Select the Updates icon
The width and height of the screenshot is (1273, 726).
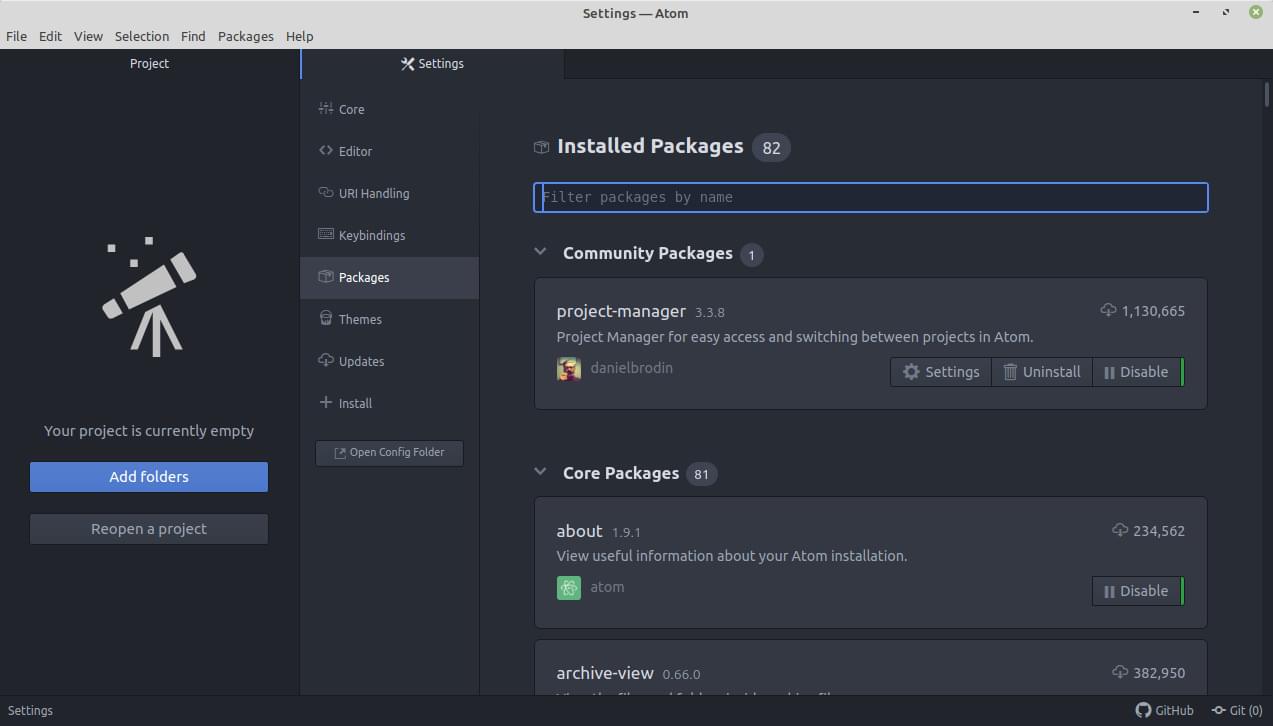(x=326, y=361)
